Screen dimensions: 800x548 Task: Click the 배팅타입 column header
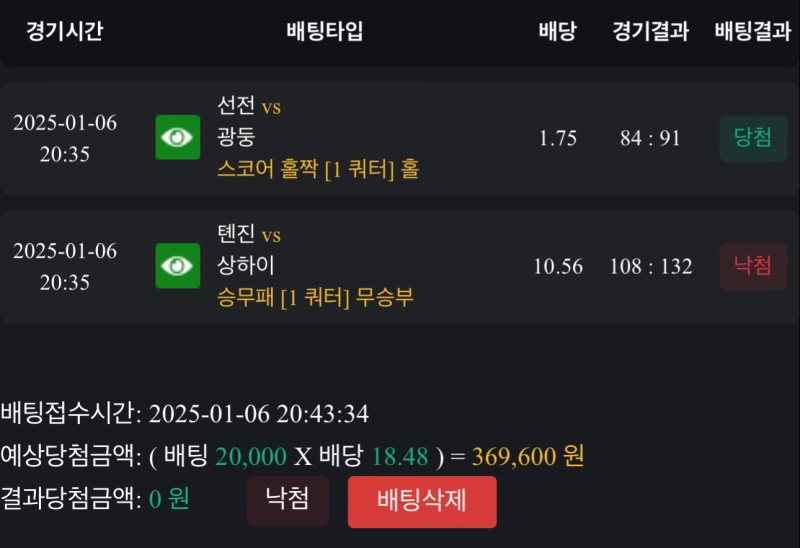click(325, 31)
